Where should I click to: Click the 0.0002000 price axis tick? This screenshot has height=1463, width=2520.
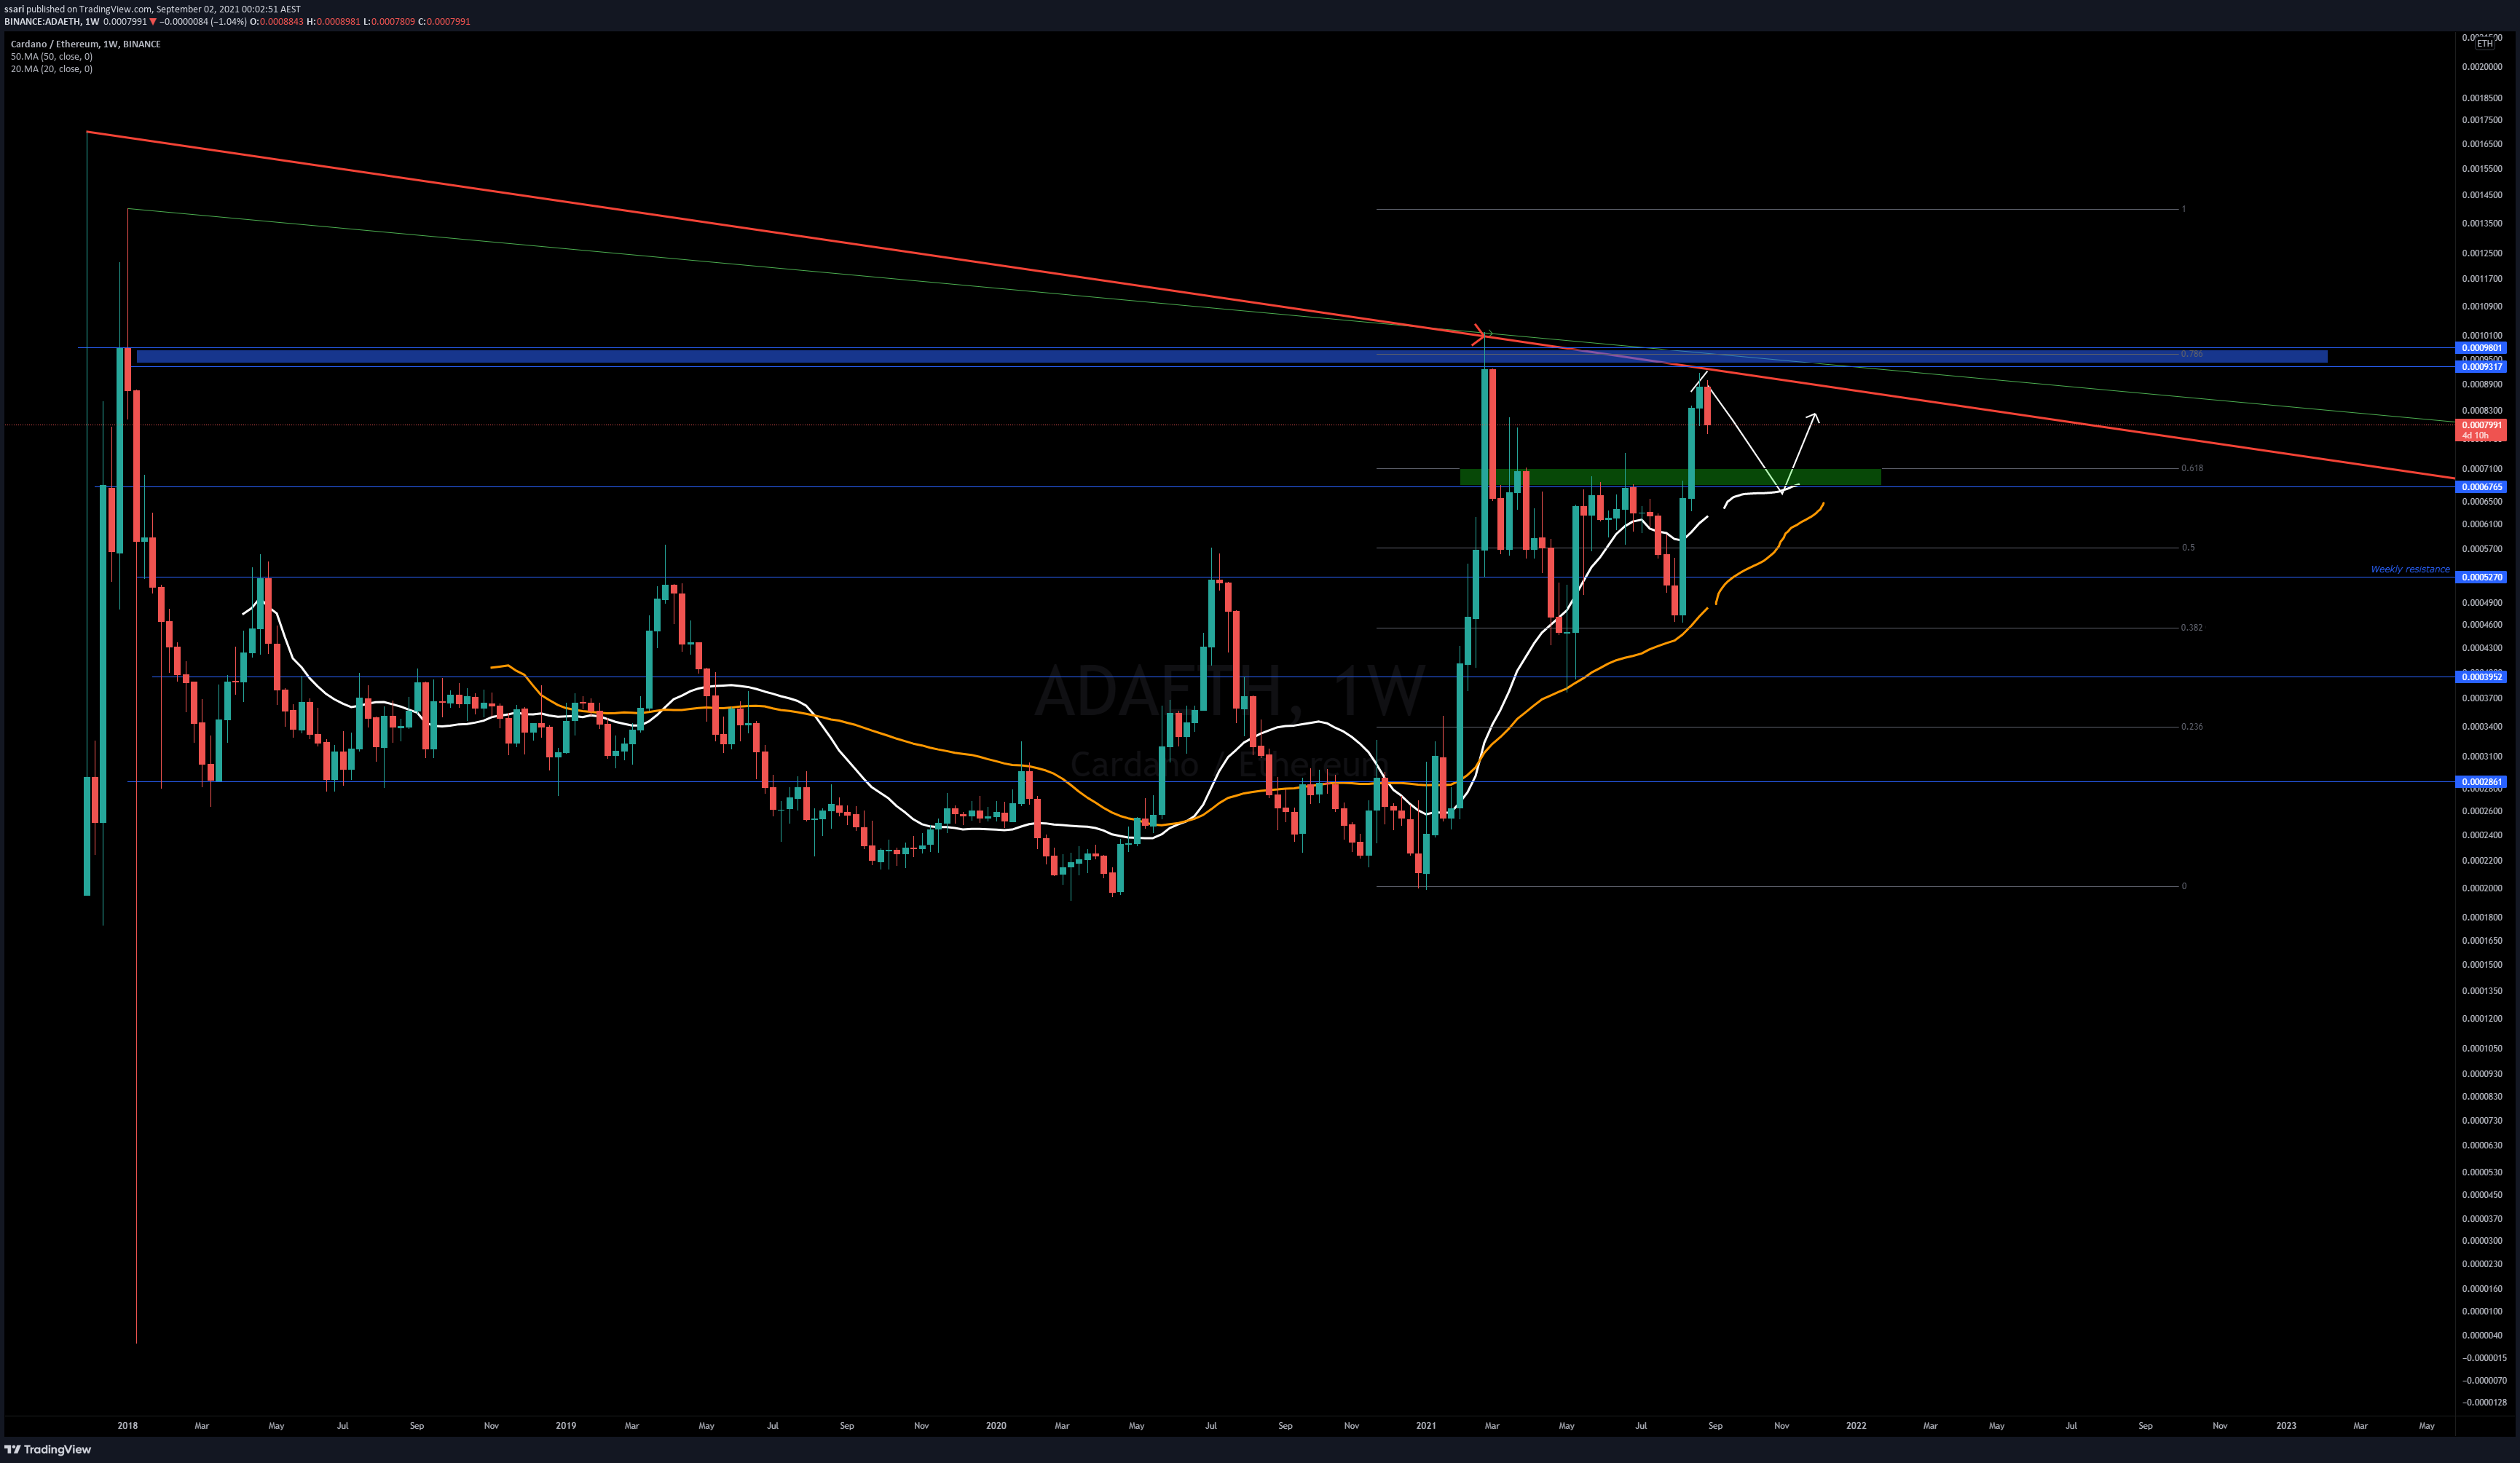coord(2482,888)
